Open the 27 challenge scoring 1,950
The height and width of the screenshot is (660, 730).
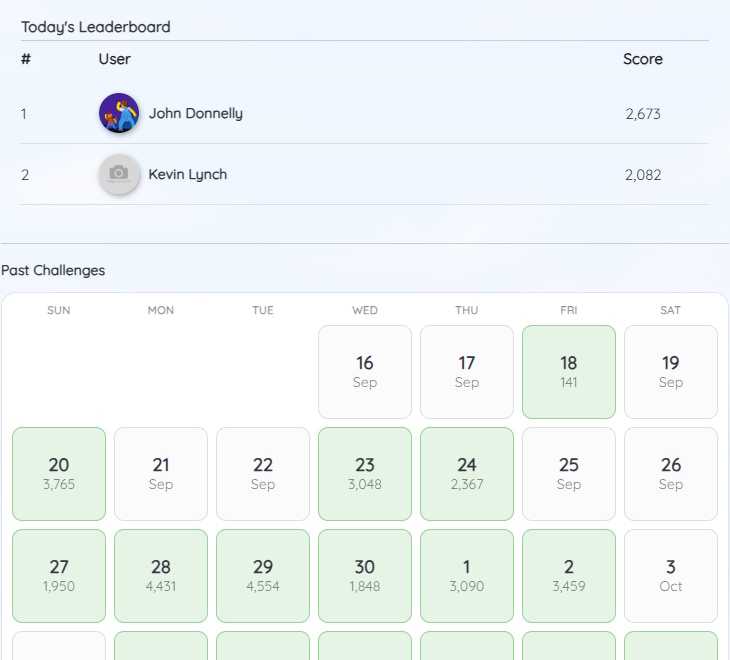tap(59, 576)
